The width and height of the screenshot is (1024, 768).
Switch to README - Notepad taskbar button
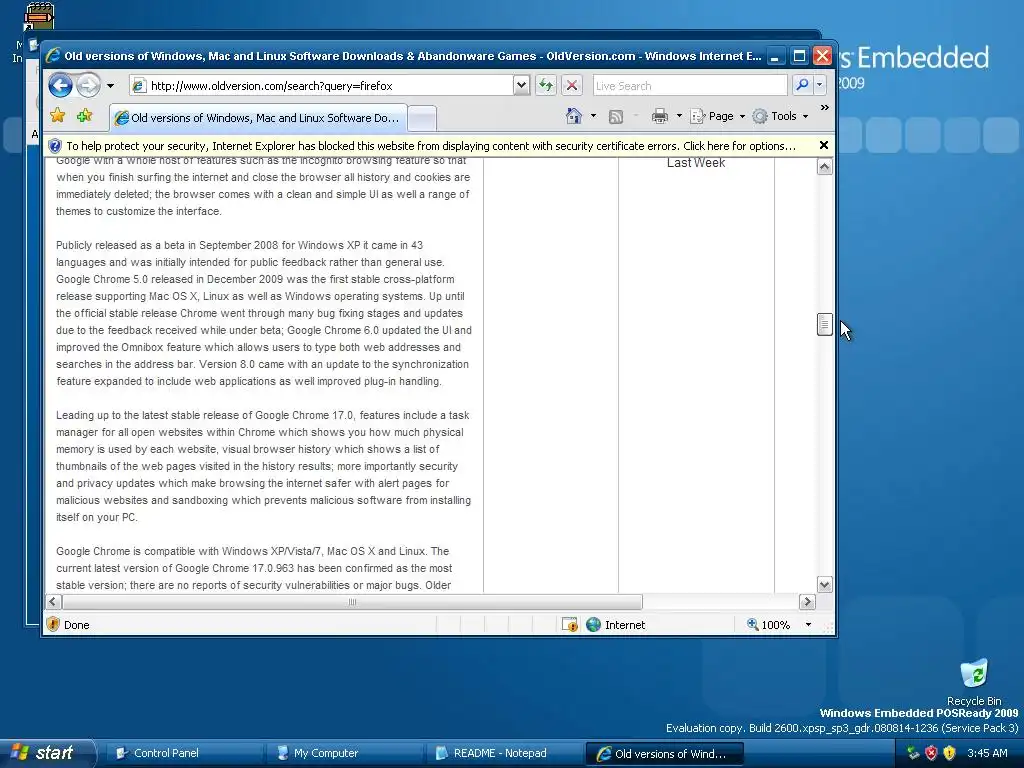(505, 753)
